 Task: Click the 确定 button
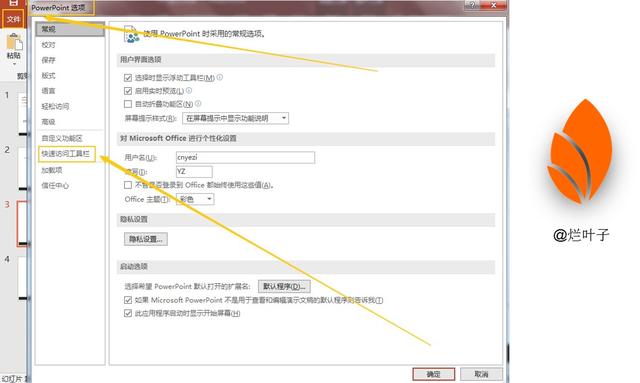coord(433,374)
